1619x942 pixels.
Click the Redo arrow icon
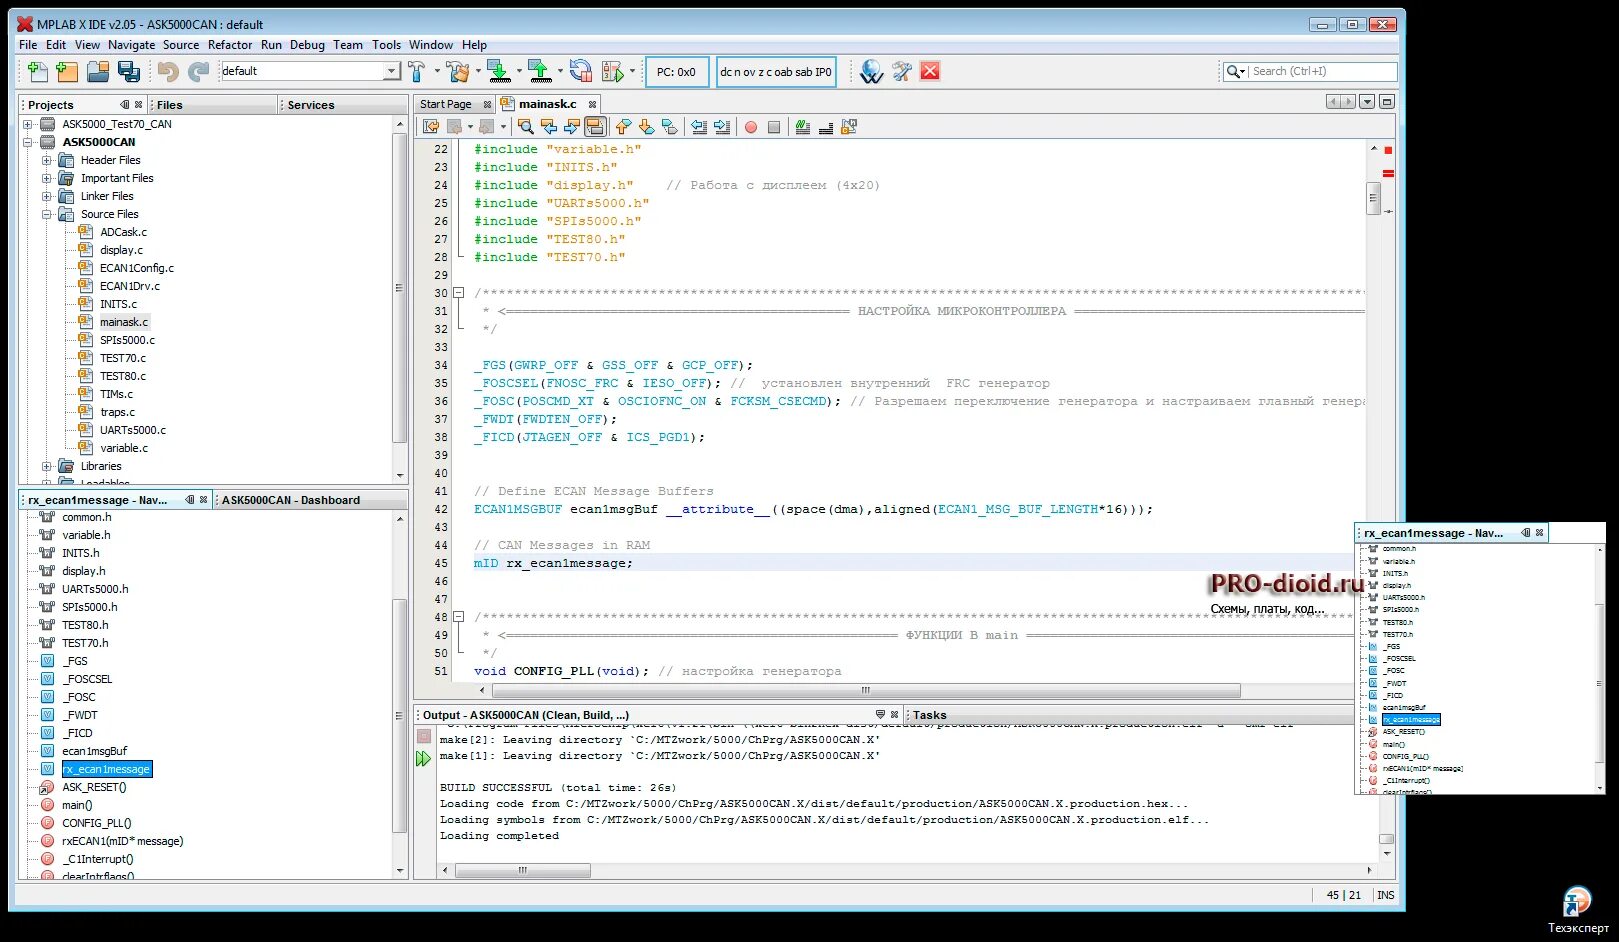click(x=199, y=71)
